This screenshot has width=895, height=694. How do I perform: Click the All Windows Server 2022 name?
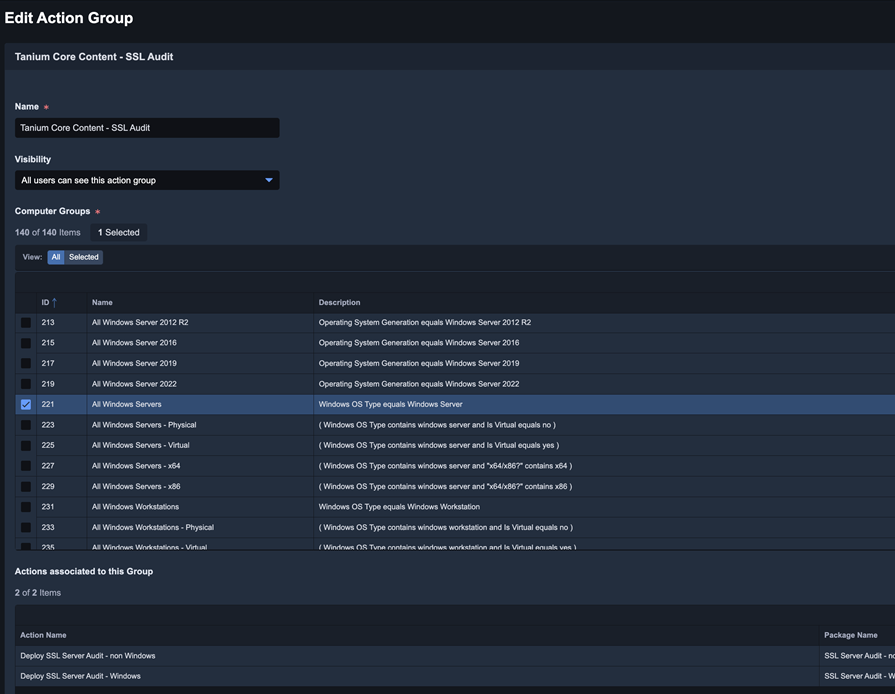coord(134,384)
